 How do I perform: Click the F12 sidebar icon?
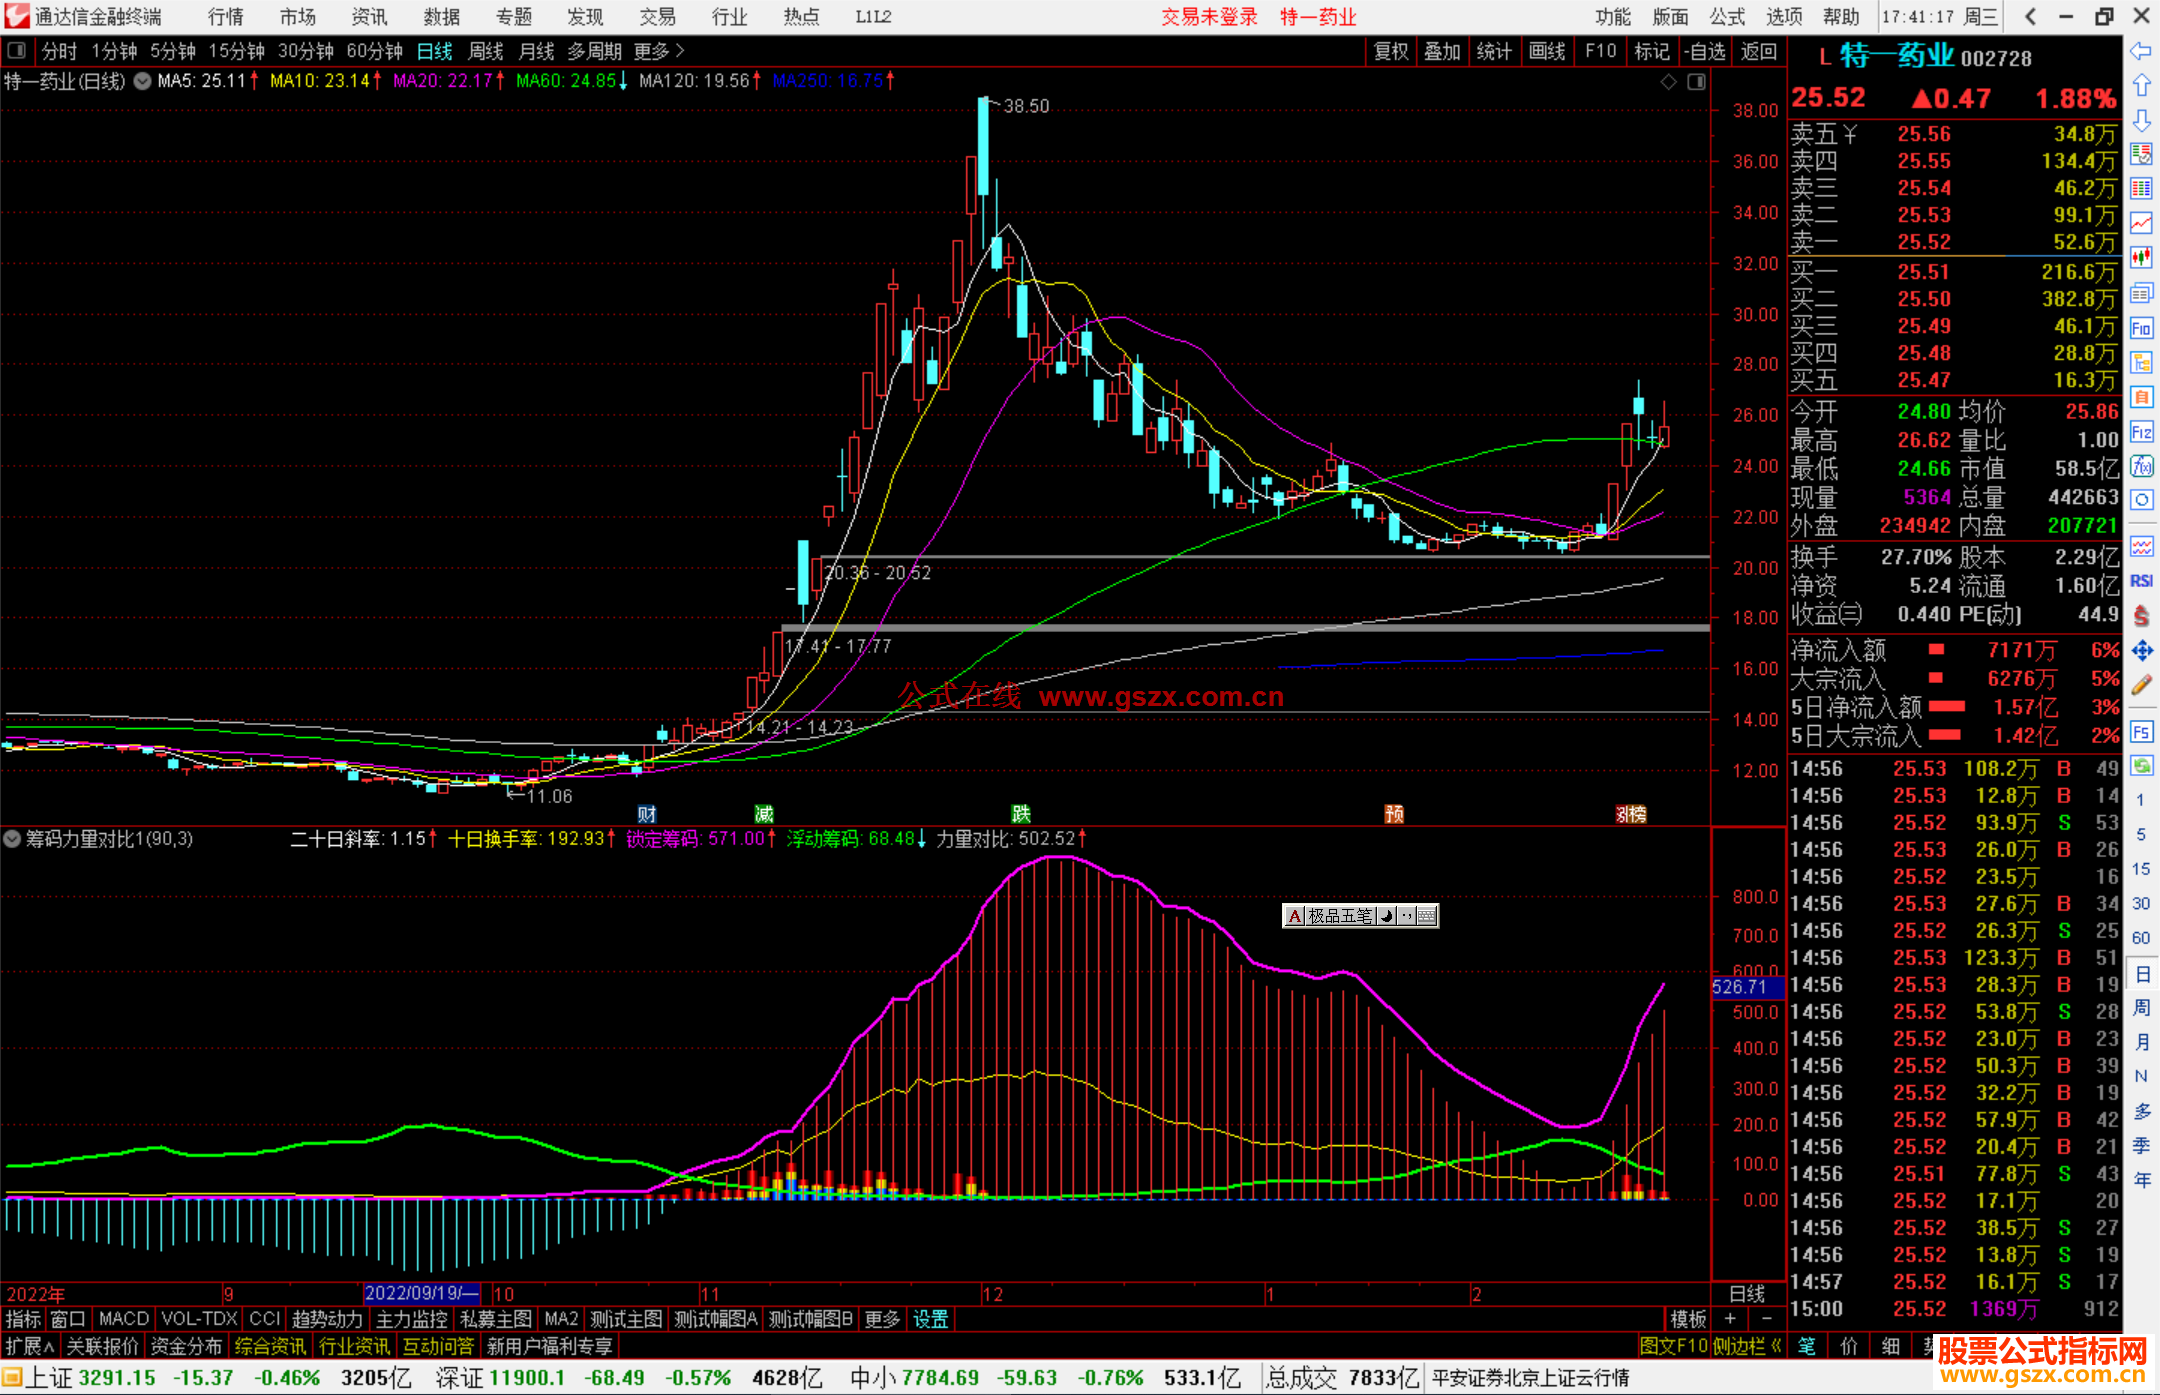pos(2141,432)
